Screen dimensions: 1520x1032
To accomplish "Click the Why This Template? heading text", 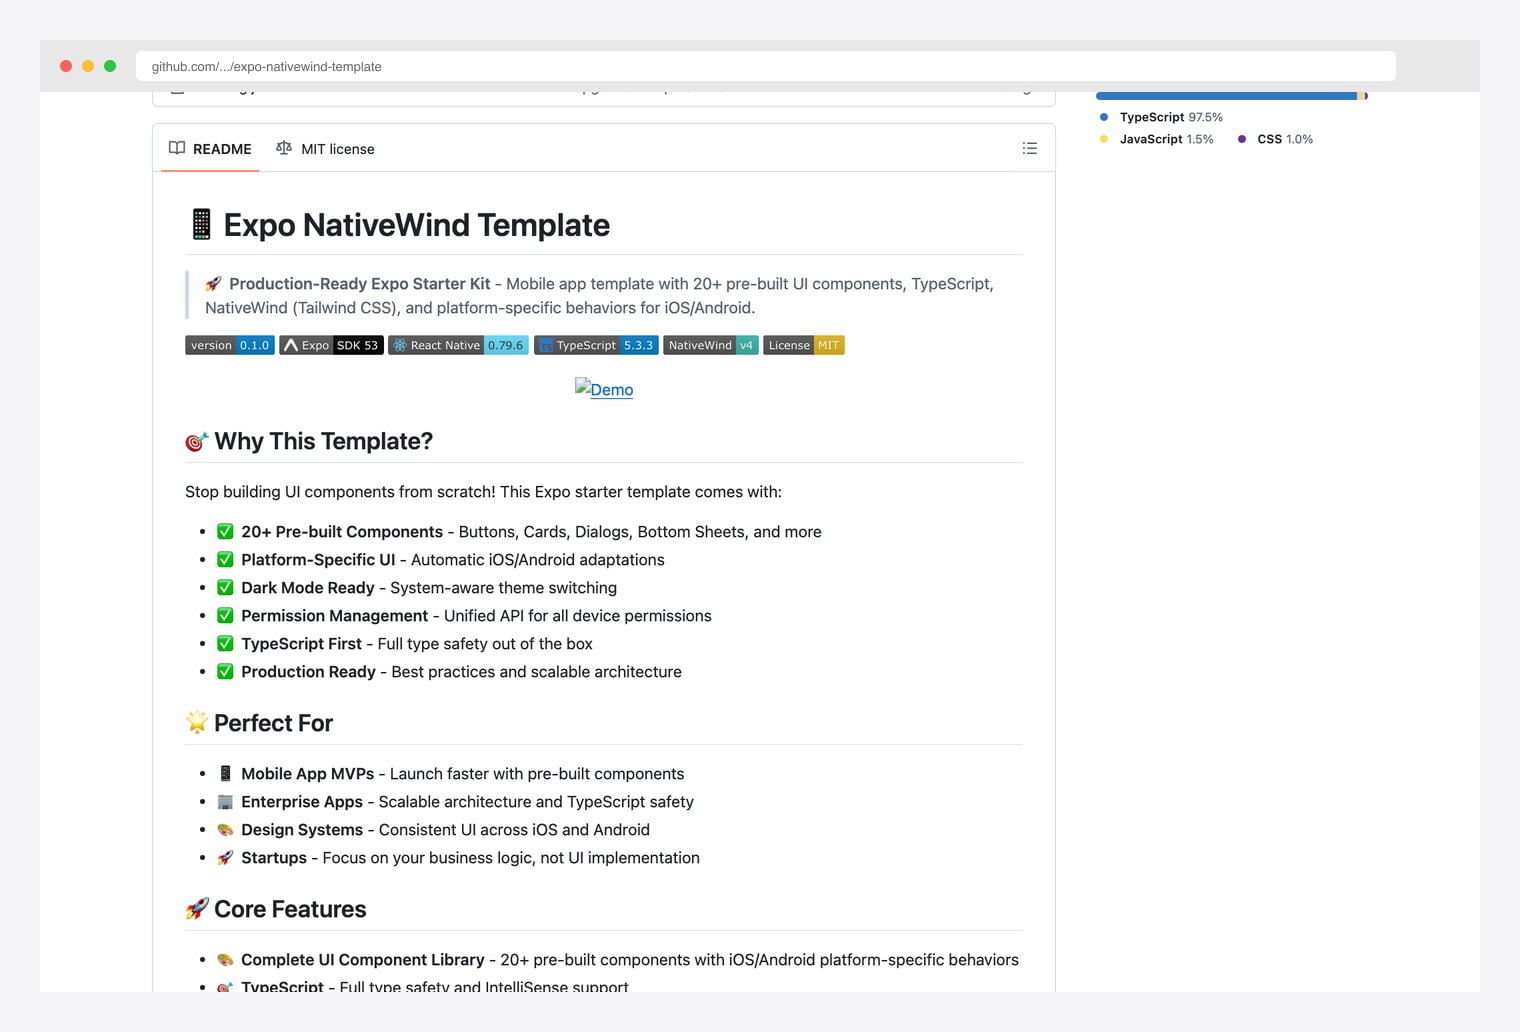I will coord(323,441).
